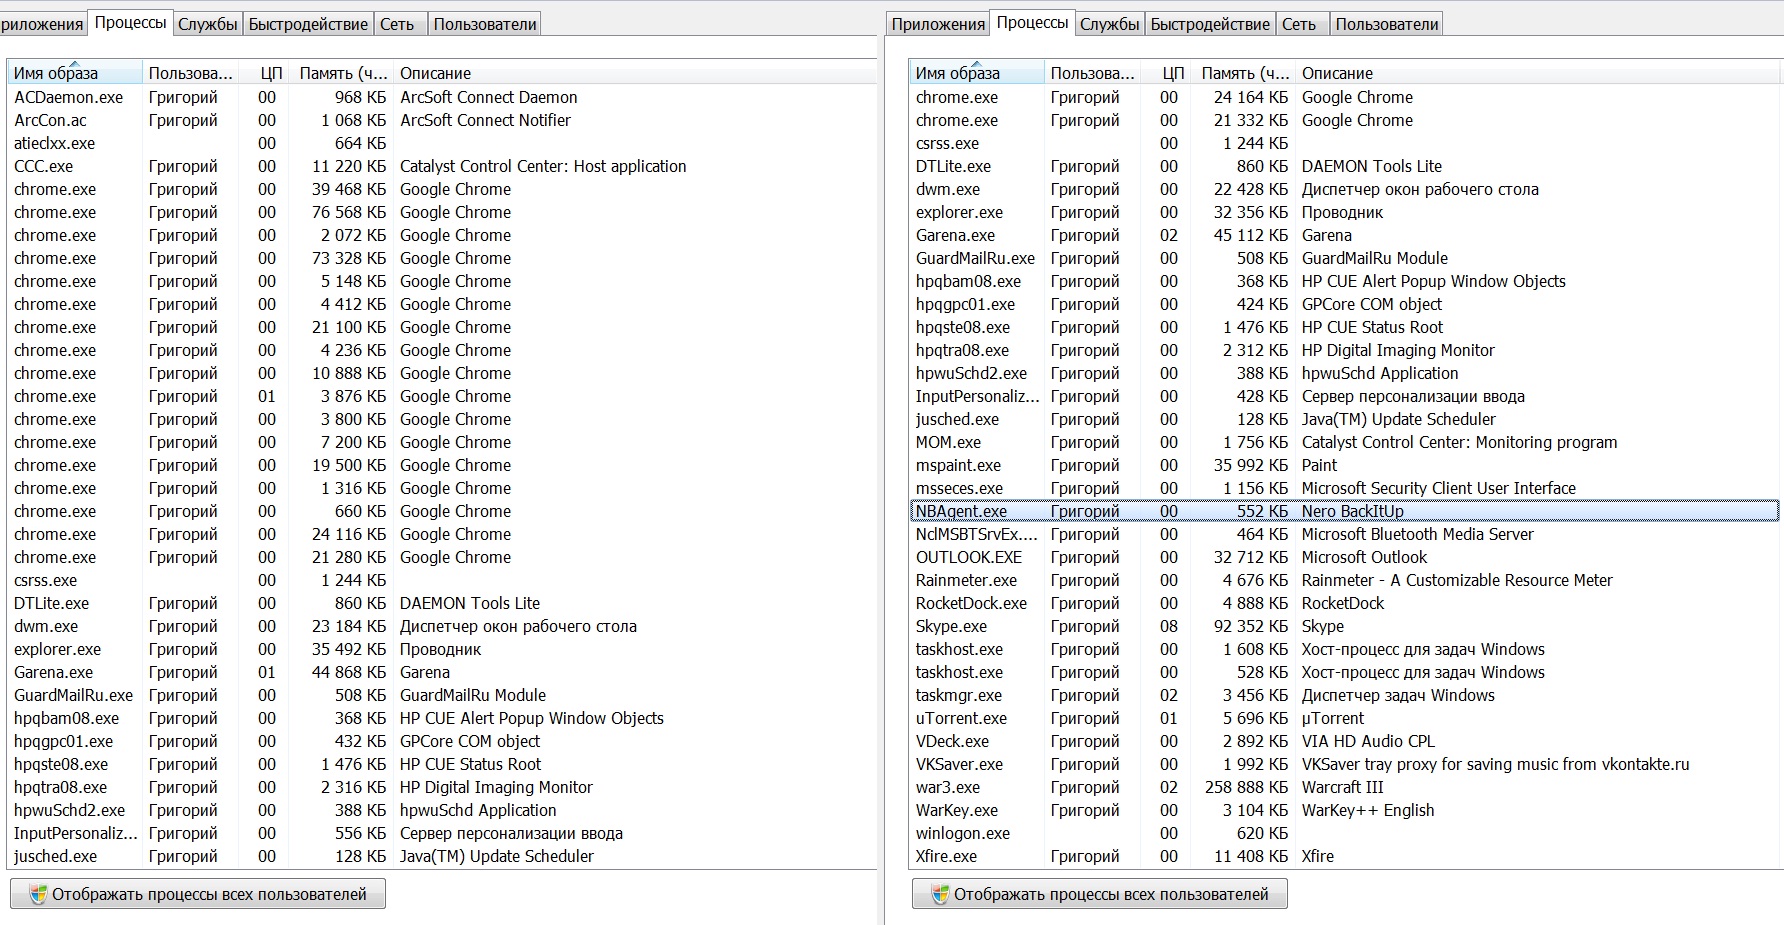Screen dimensions: 1784x925
Task: Click shield icon on right window's show-all-users button
Action: 940,894
